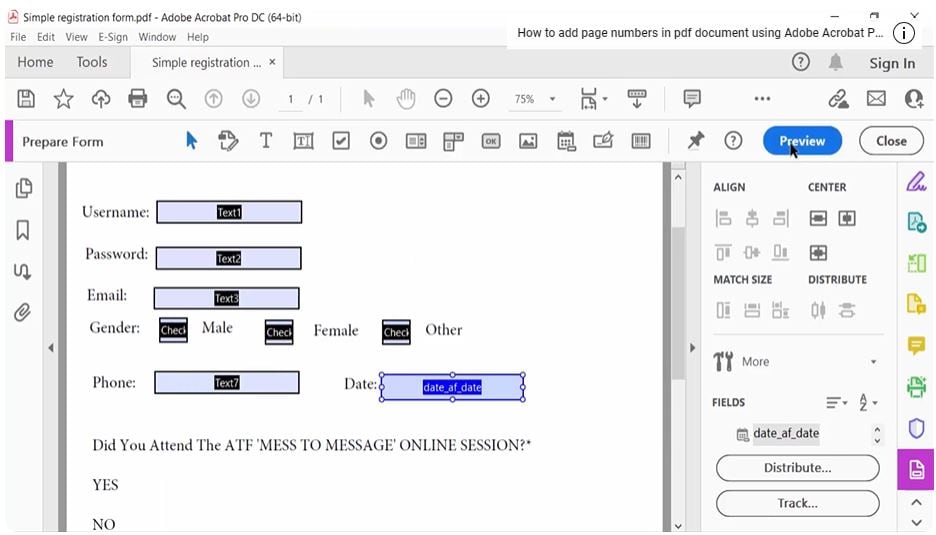Viewport: 936px width, 535px height.
Task: Select date_af_date in the Fields list
Action: tap(786, 433)
